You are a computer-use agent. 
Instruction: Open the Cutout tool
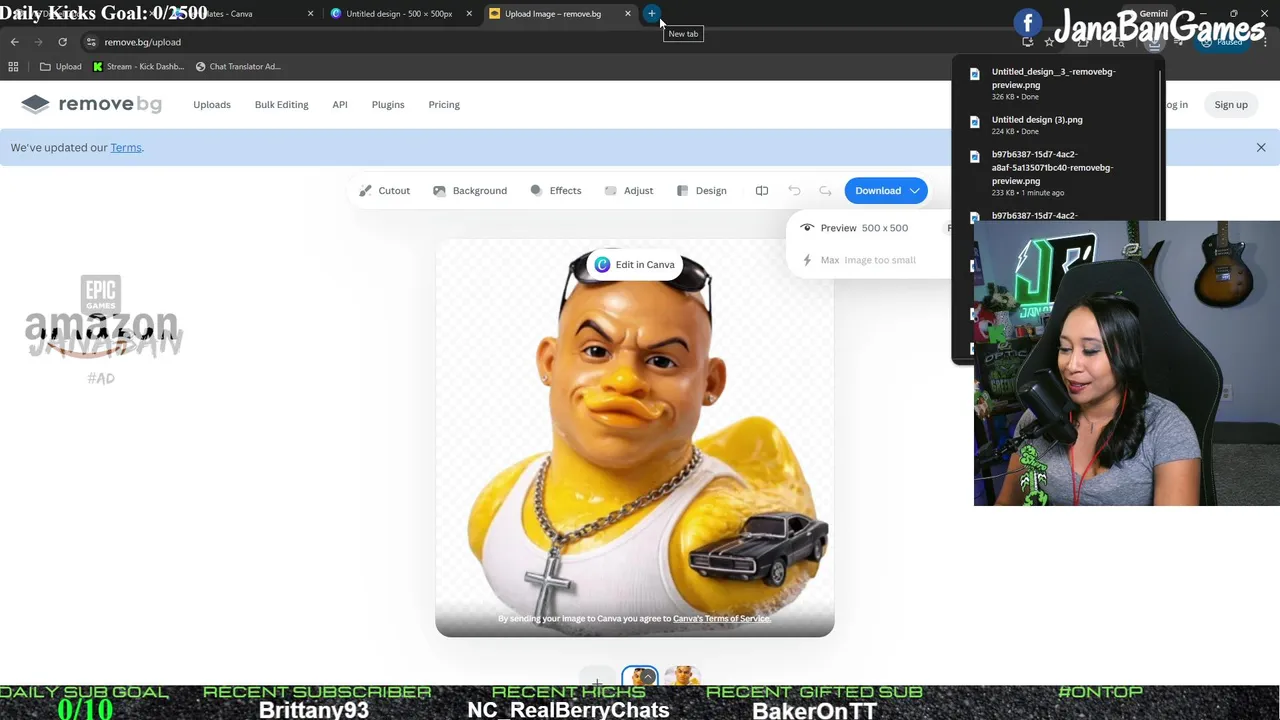coord(385,190)
